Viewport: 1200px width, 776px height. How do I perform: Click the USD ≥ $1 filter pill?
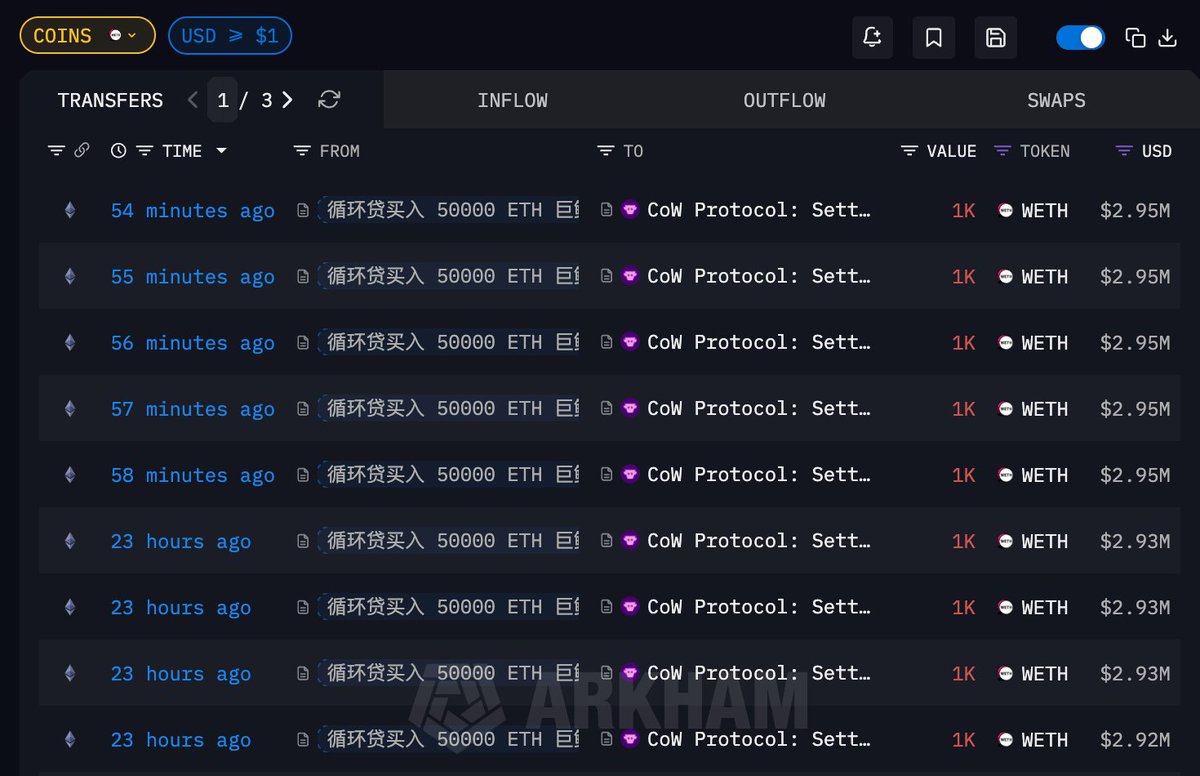click(x=230, y=36)
